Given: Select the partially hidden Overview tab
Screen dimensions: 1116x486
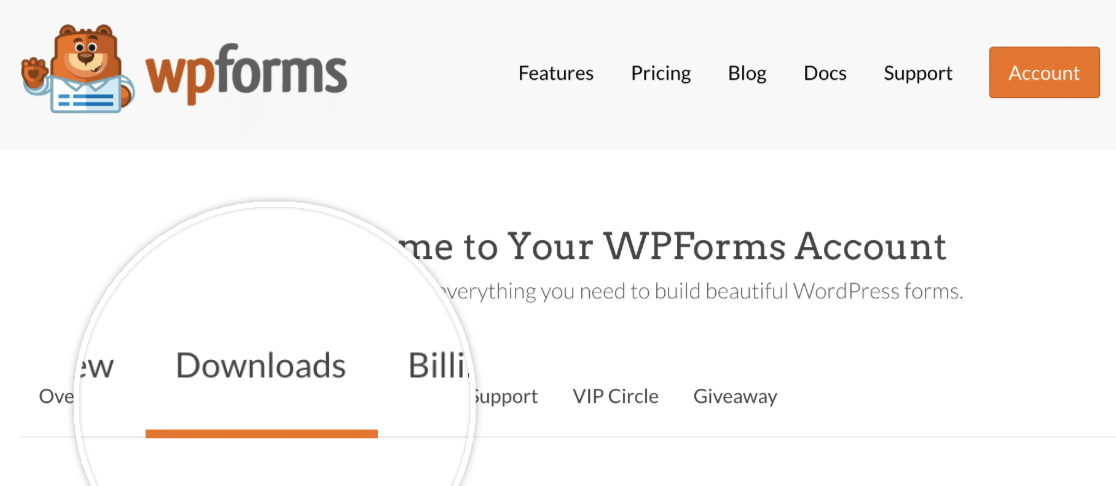Looking at the screenshot, I should click(56, 397).
